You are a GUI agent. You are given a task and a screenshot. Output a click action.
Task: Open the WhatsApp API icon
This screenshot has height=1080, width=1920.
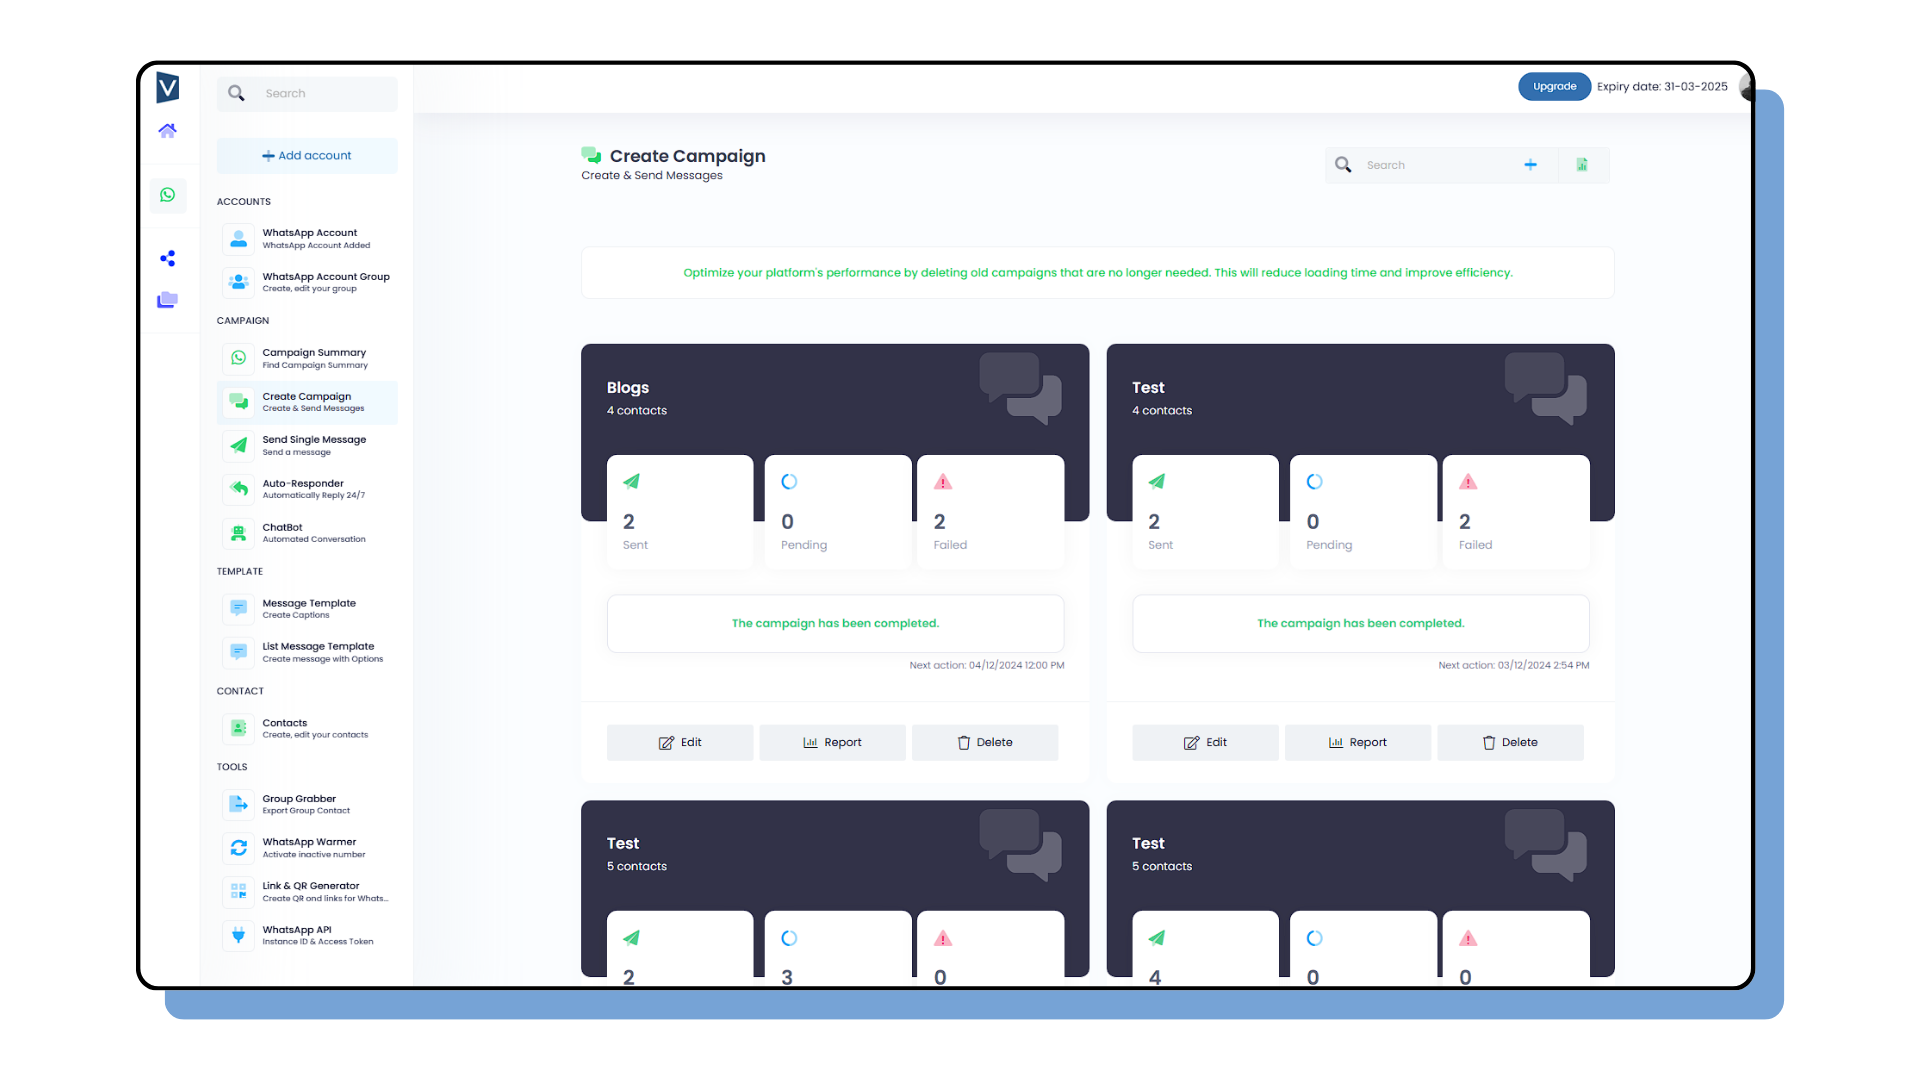(237, 935)
